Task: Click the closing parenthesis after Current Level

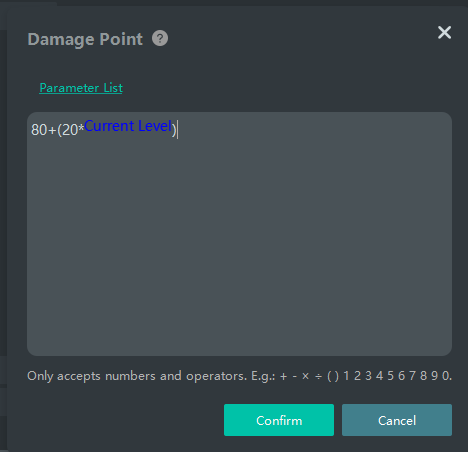Action: tap(174, 130)
